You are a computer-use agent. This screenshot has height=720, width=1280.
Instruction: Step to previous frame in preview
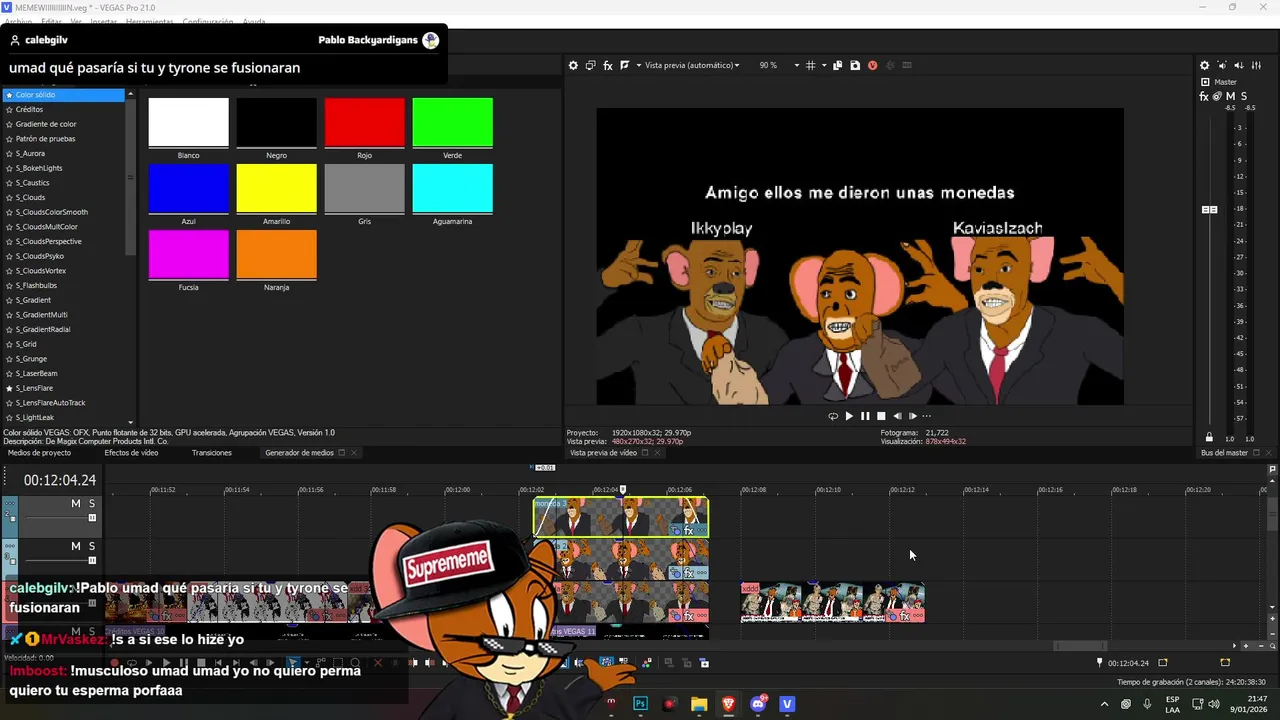click(897, 416)
